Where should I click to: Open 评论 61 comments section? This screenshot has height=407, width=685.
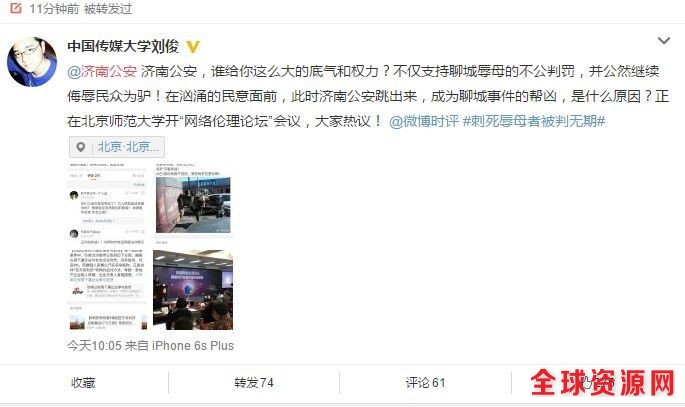pyautogui.click(x=426, y=383)
